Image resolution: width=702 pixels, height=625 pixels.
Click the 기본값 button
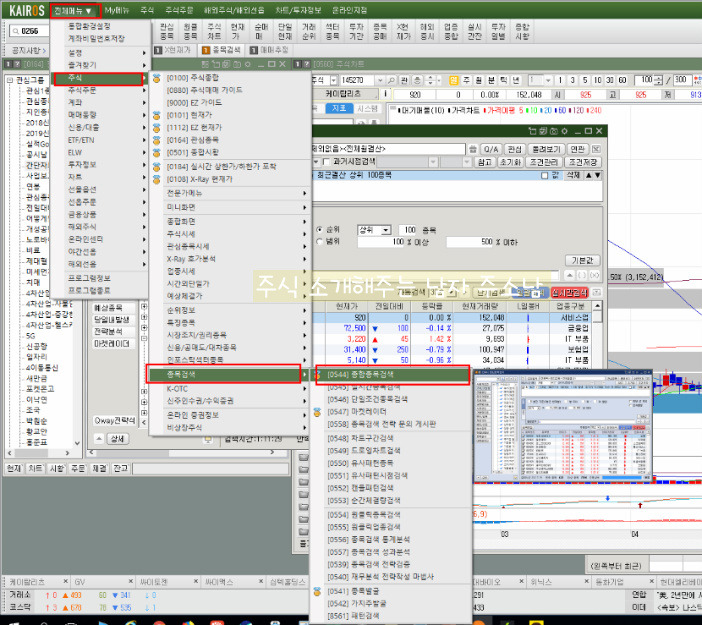582,261
